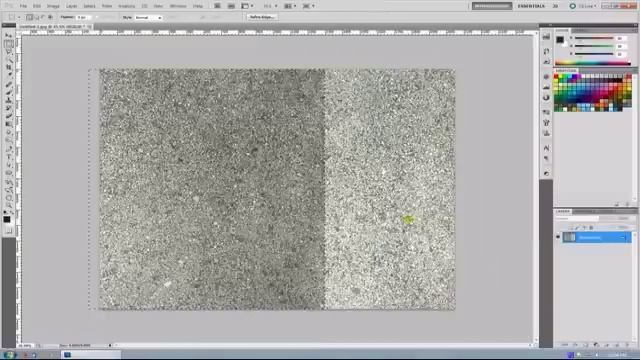Select the Move tool
Image resolution: width=640 pixels, height=360 pixels.
[x=8, y=36]
